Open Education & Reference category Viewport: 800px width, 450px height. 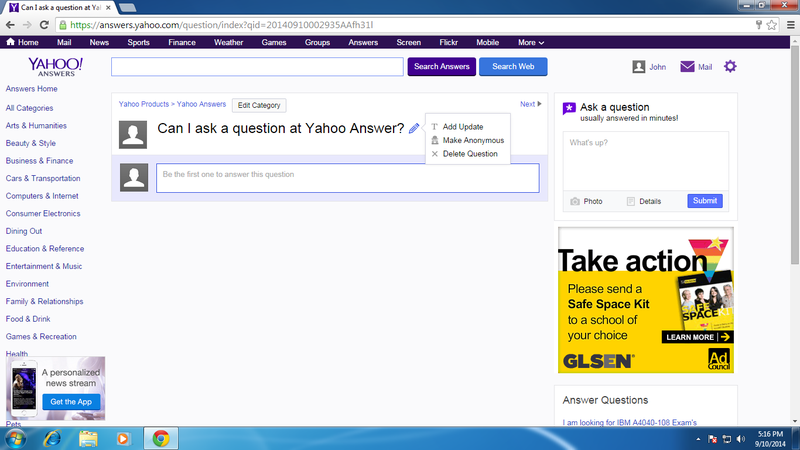(x=45, y=248)
